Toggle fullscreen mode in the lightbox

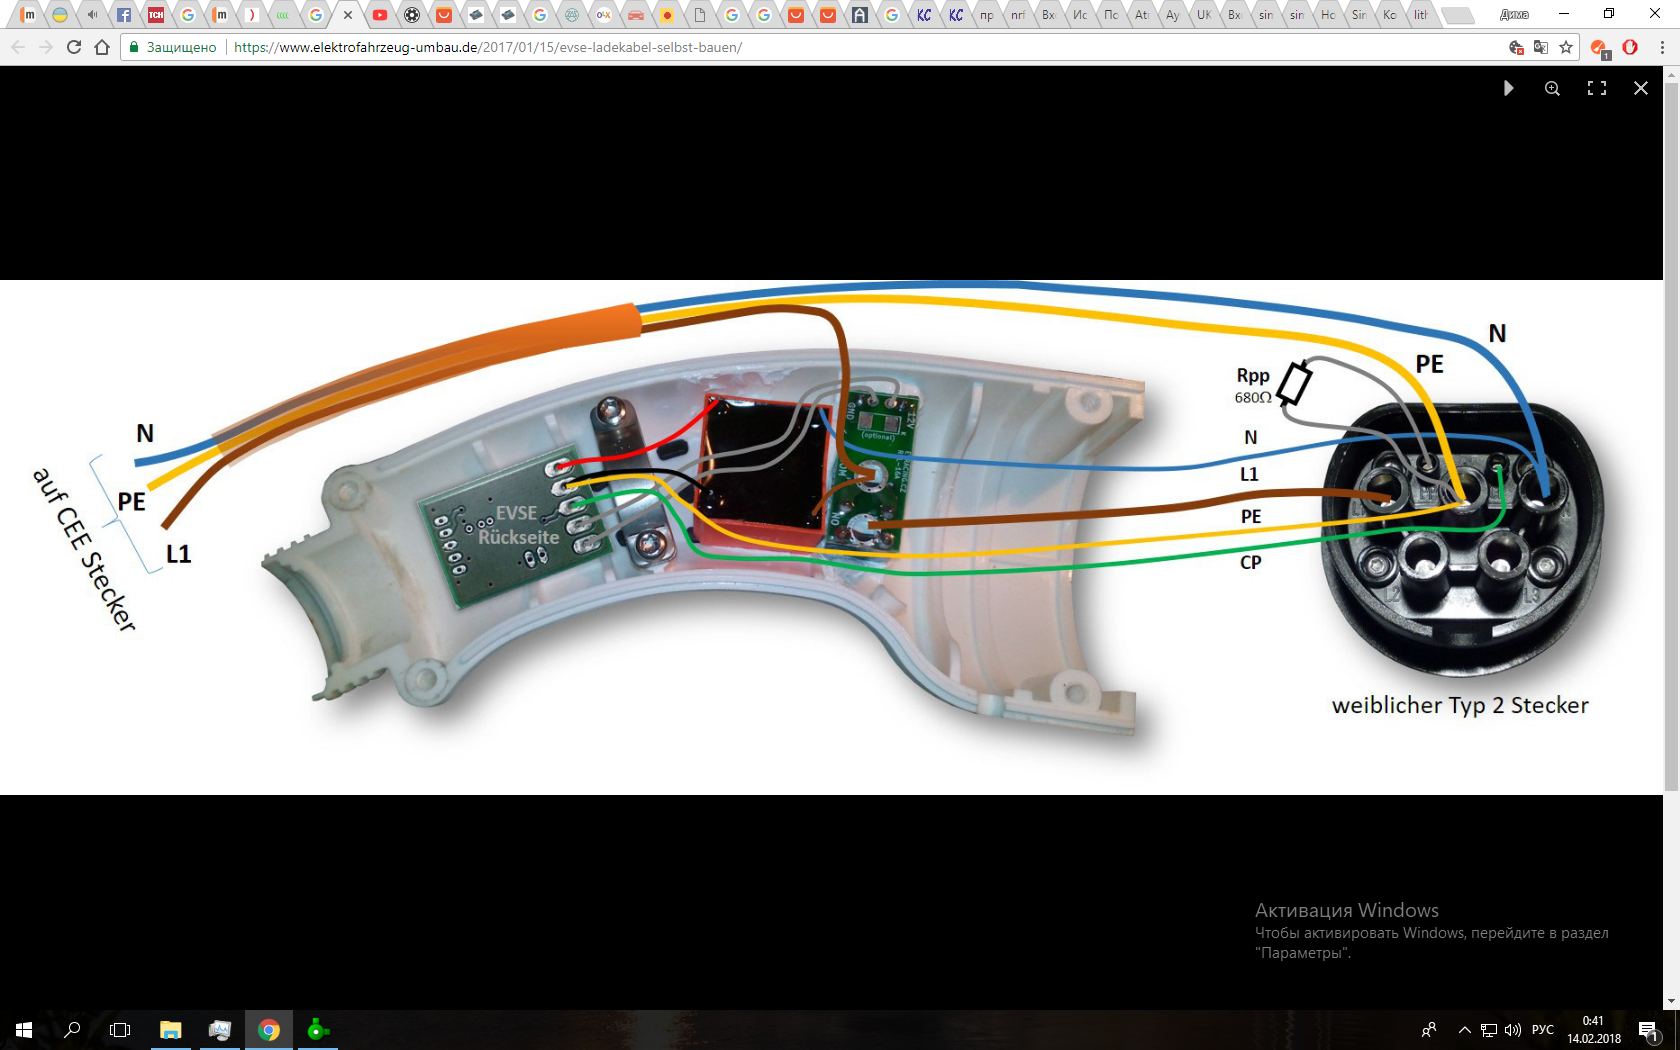point(1597,88)
